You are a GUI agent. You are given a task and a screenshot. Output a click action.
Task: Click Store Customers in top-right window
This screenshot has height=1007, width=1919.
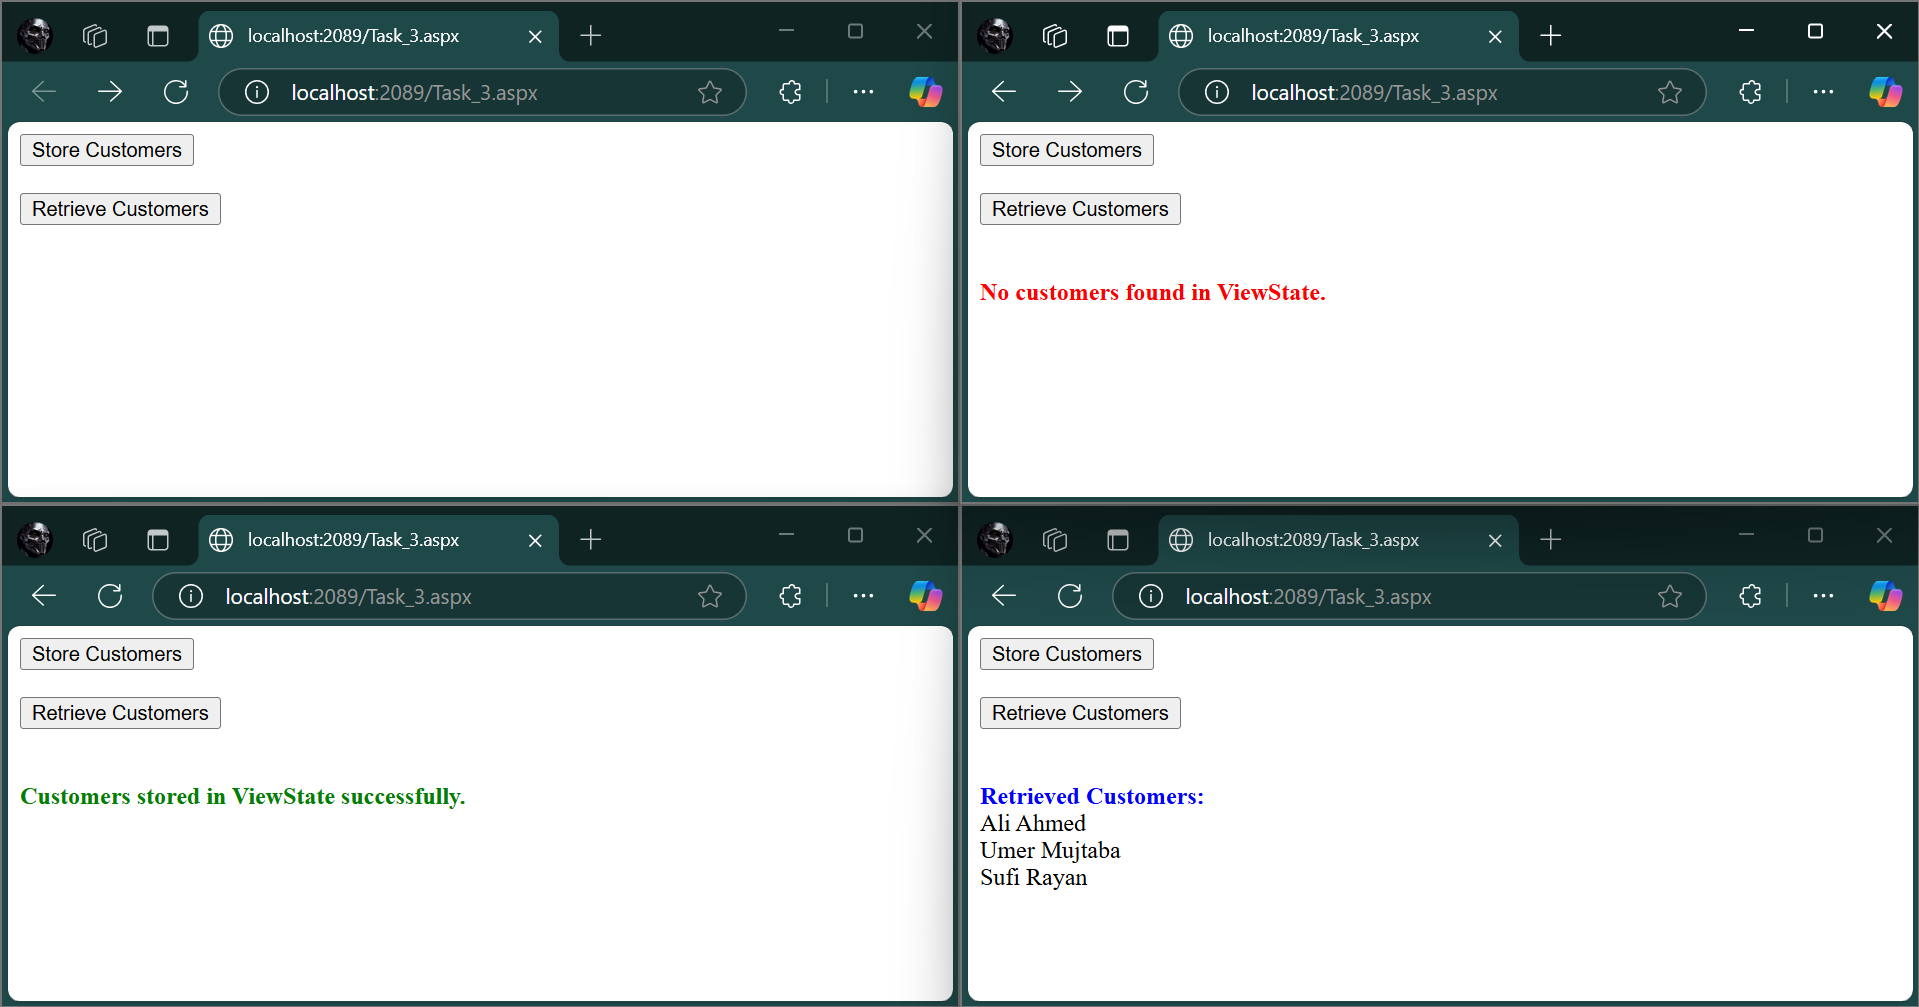click(1067, 150)
